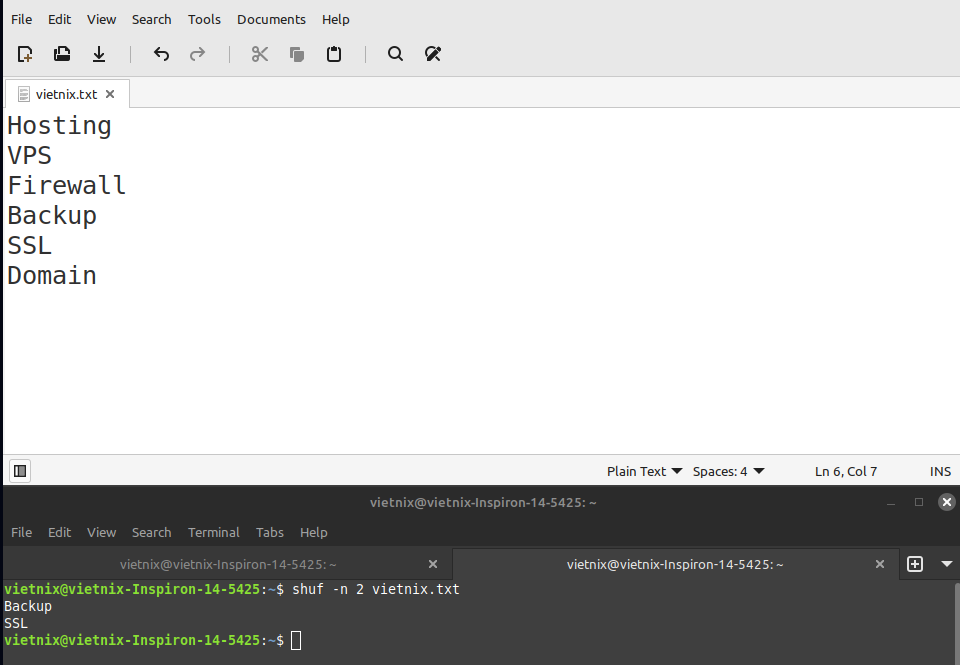Screen dimensions: 960x665
Task: Add a new terminal tab with plus icon
Action: point(915,565)
